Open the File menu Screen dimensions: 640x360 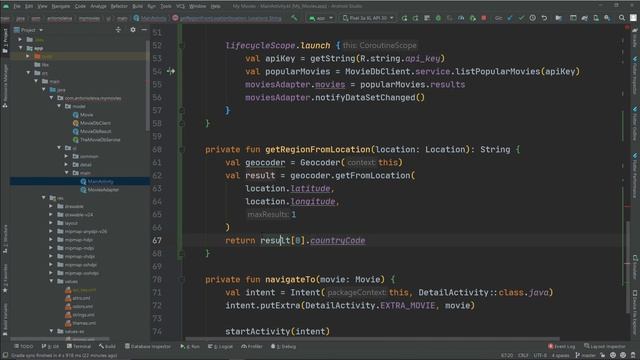17,6
